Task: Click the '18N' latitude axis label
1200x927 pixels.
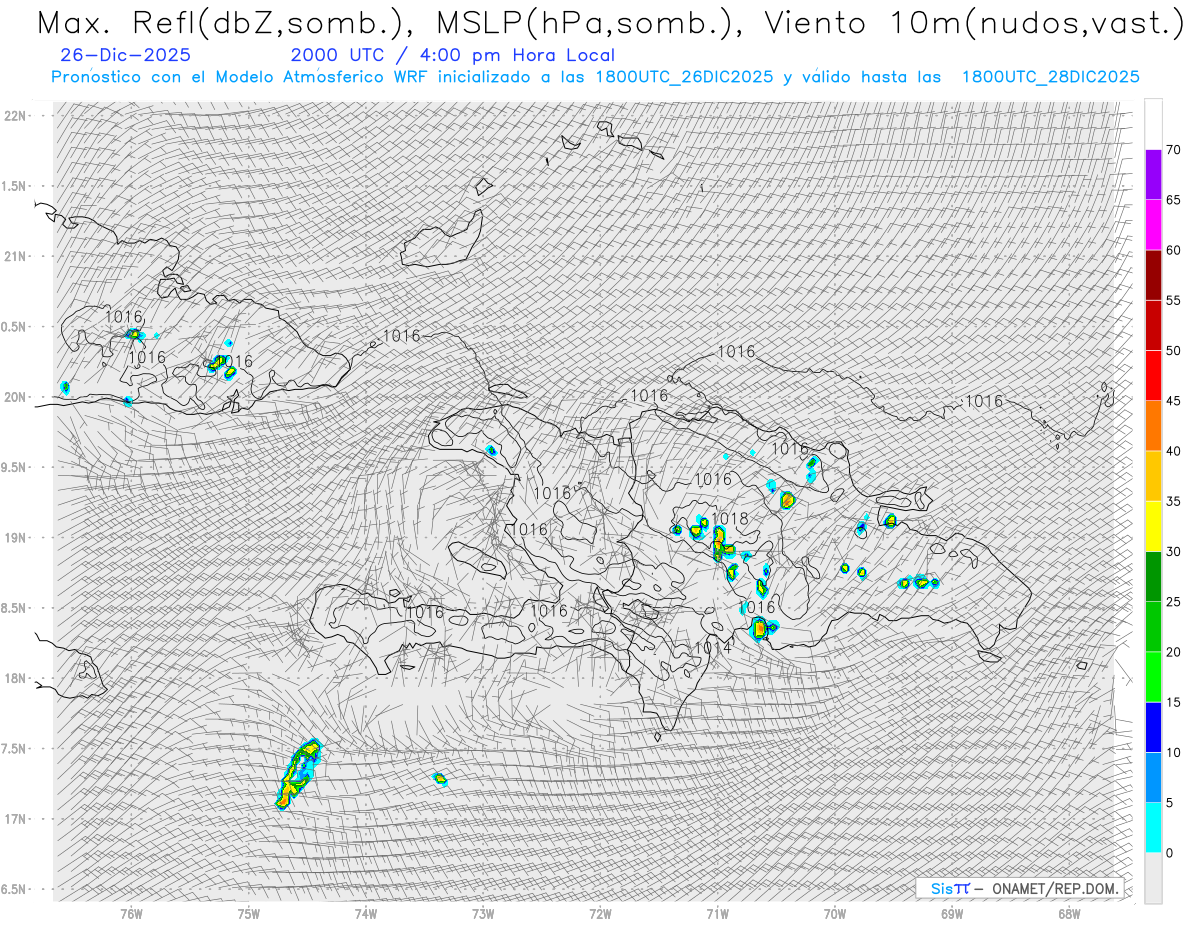Action: (15, 678)
